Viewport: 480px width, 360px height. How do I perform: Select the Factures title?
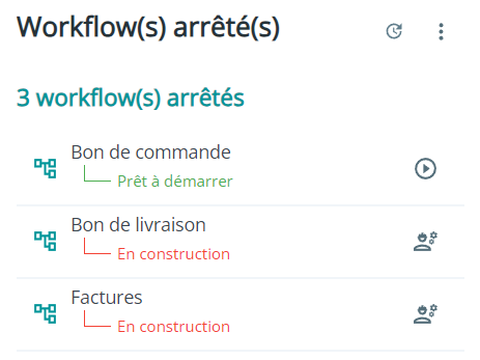[107, 297]
